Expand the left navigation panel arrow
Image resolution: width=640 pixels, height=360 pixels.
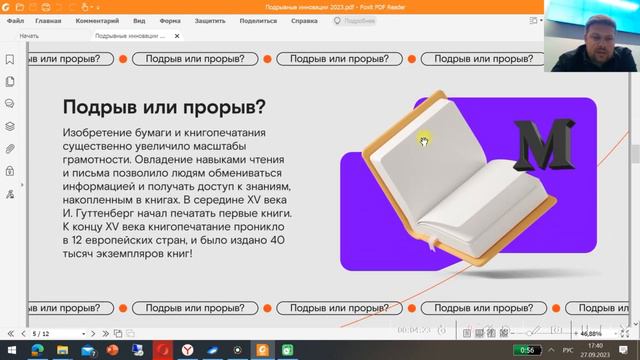coord(22,185)
